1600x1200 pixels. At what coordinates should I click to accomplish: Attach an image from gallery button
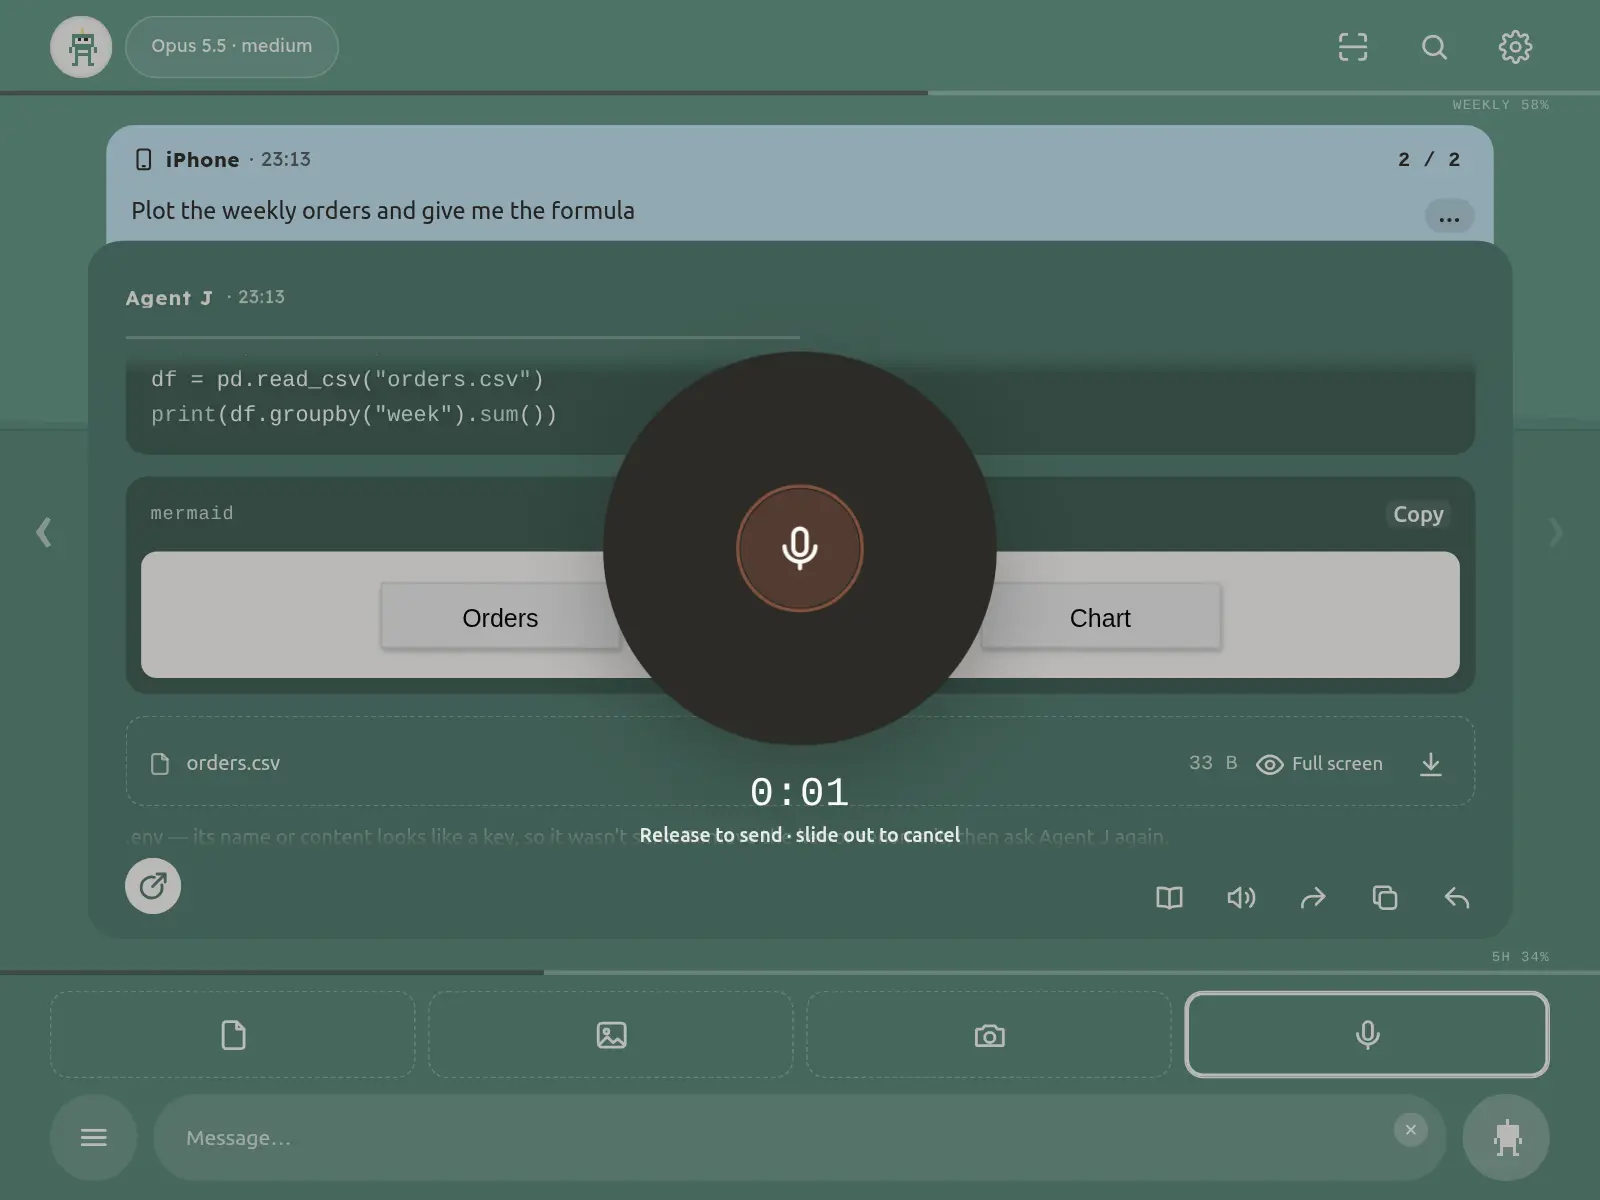point(611,1035)
